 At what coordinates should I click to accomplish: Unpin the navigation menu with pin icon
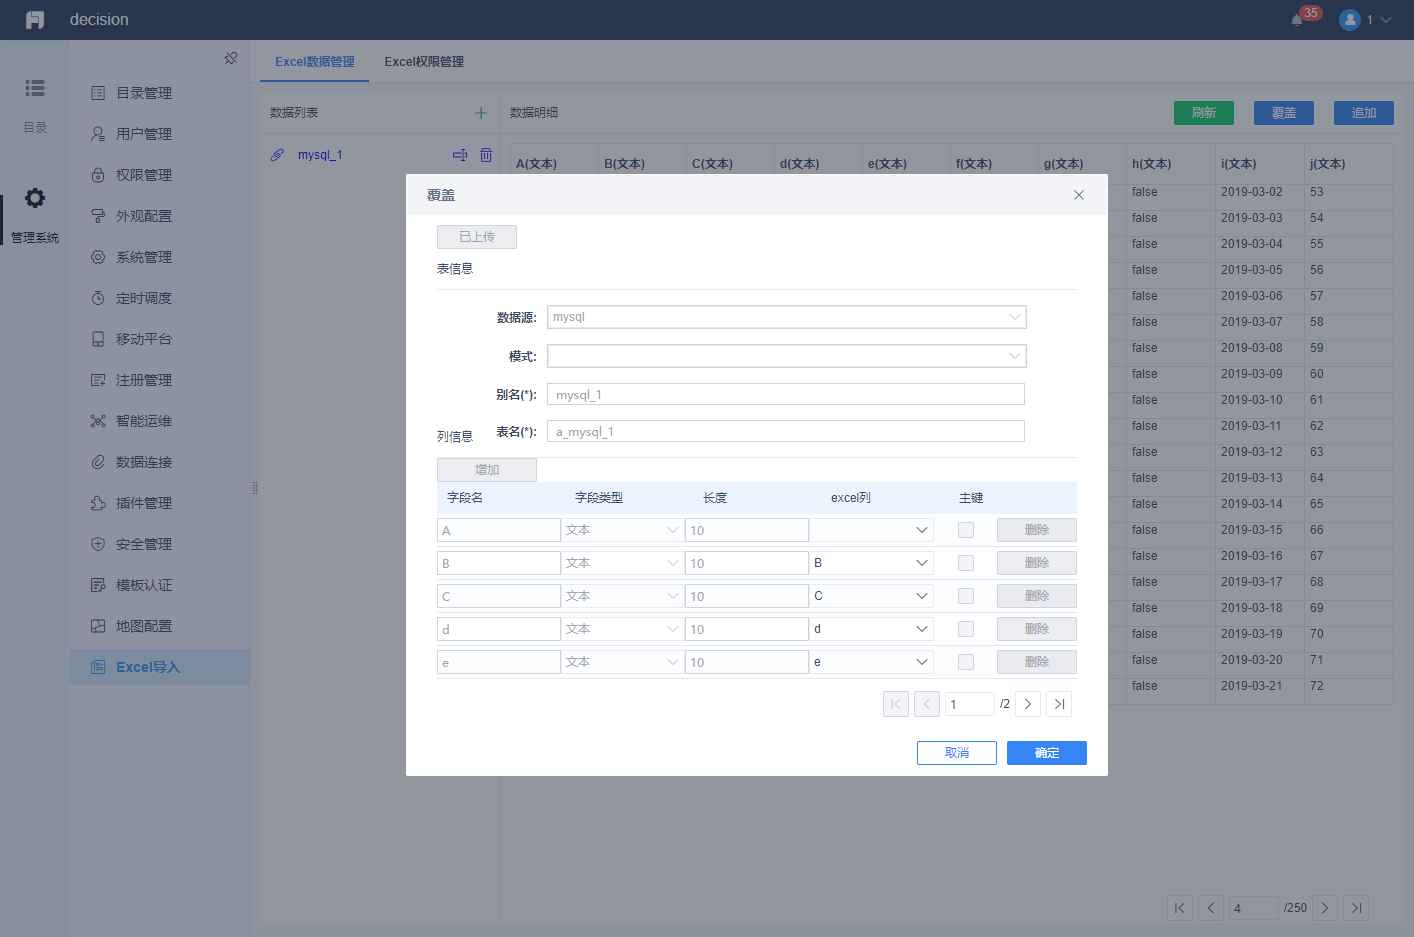pos(231,58)
